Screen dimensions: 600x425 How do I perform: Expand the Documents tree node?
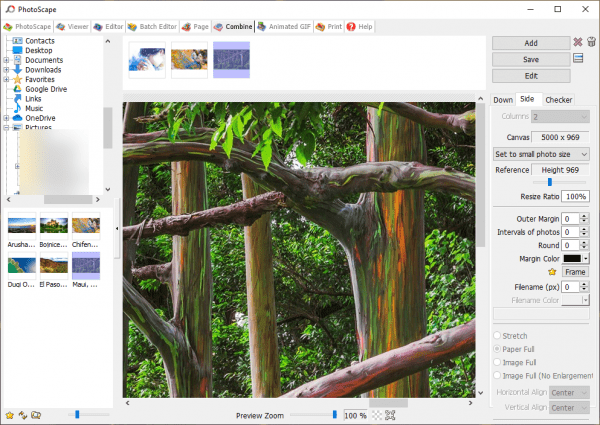(6, 60)
